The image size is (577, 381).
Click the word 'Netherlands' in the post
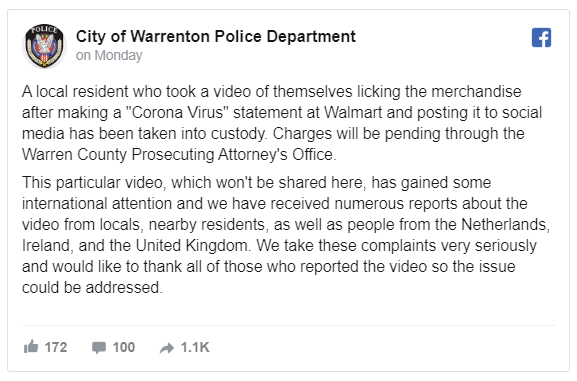tap(505, 225)
